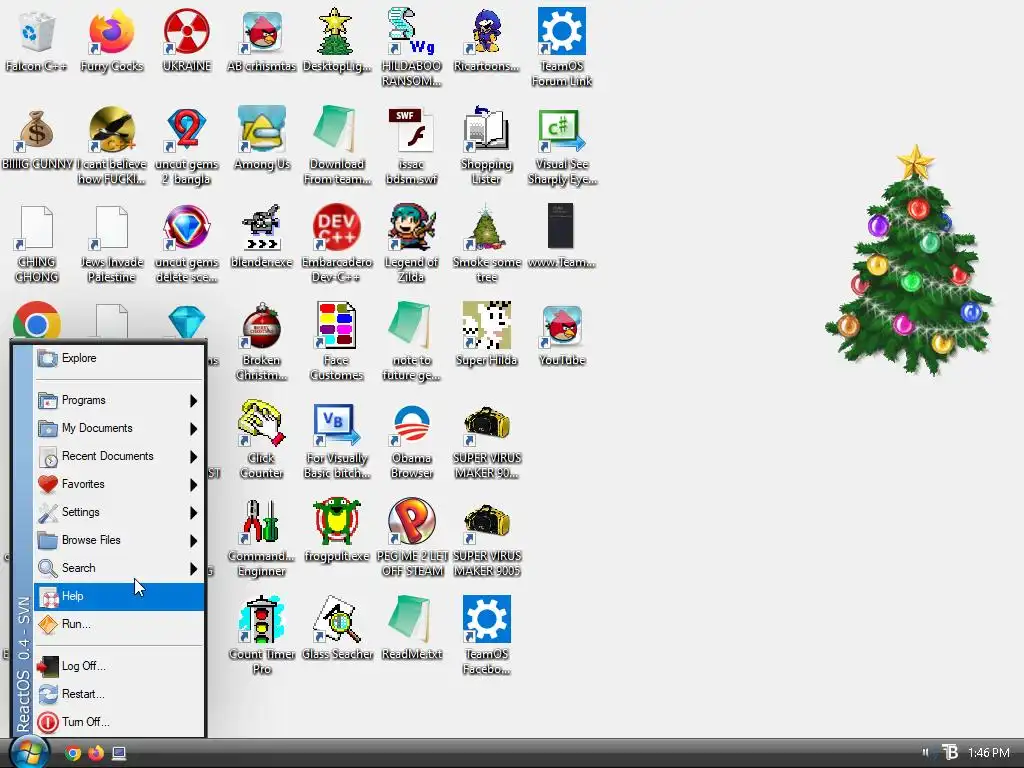Open the Smoke some tree icon
The width and height of the screenshot is (1024, 768).
[x=487, y=227]
